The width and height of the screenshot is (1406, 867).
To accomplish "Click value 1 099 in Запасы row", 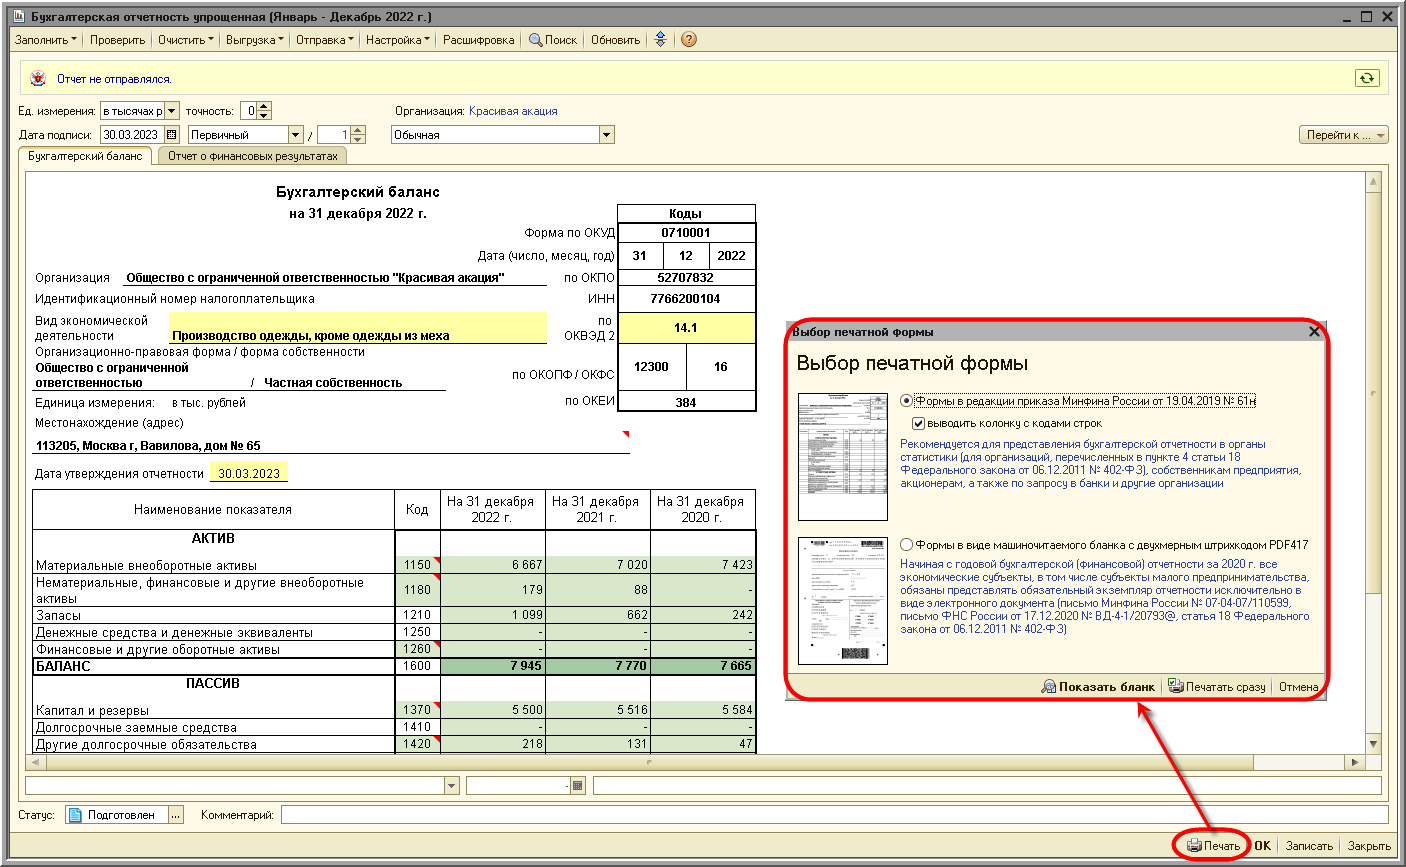I will click(493, 615).
